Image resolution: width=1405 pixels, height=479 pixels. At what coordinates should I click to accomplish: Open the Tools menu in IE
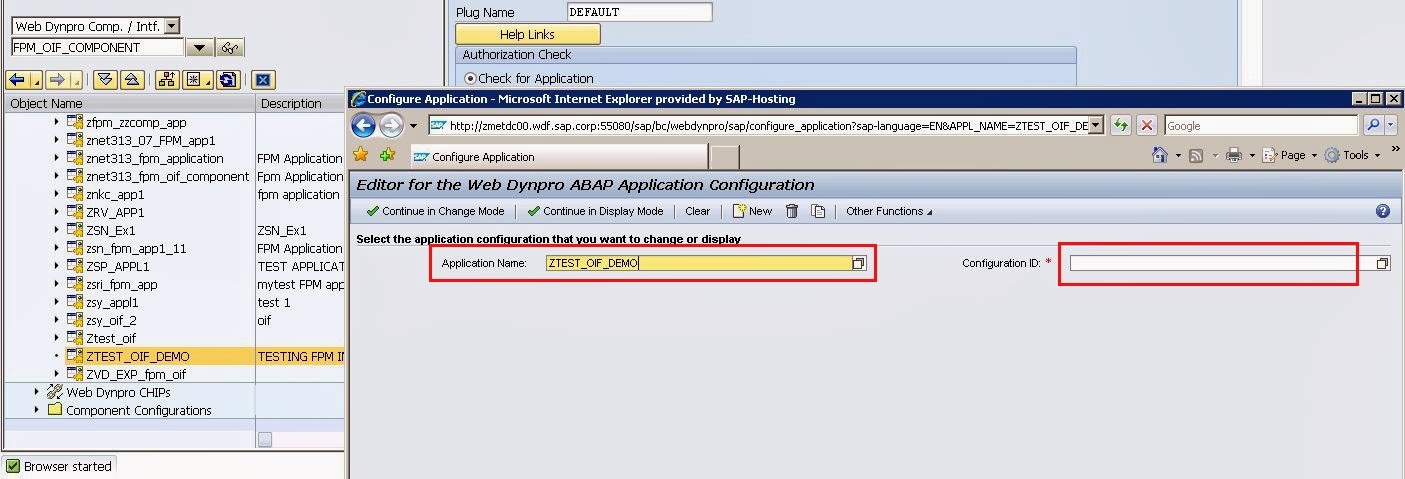[1352, 155]
